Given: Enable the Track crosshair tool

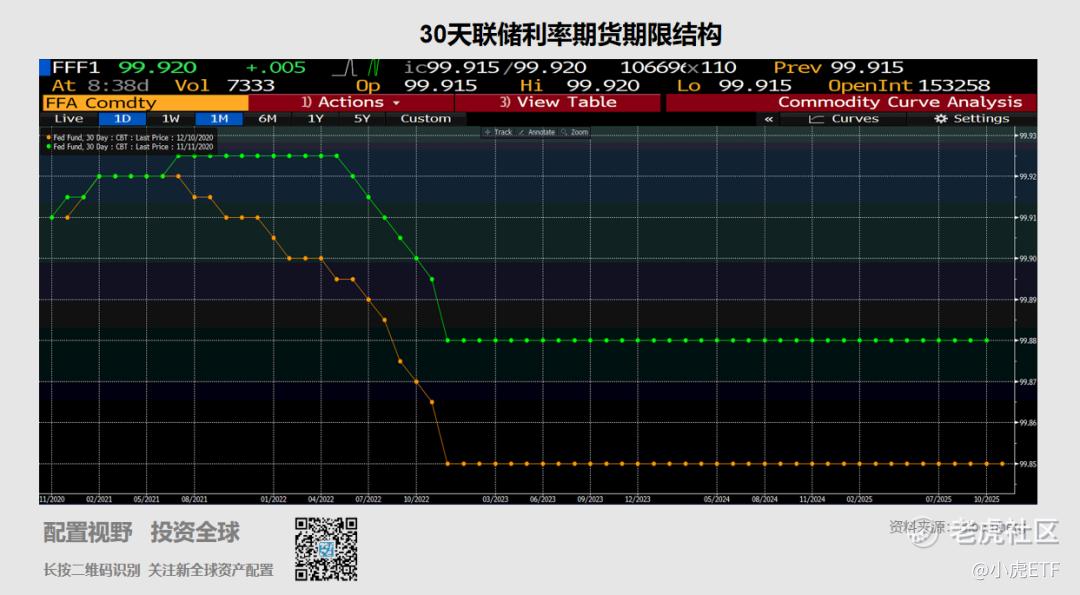Looking at the screenshot, I should (499, 132).
